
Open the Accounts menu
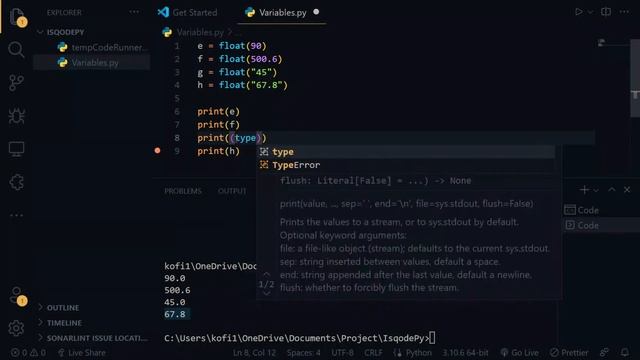16,296
